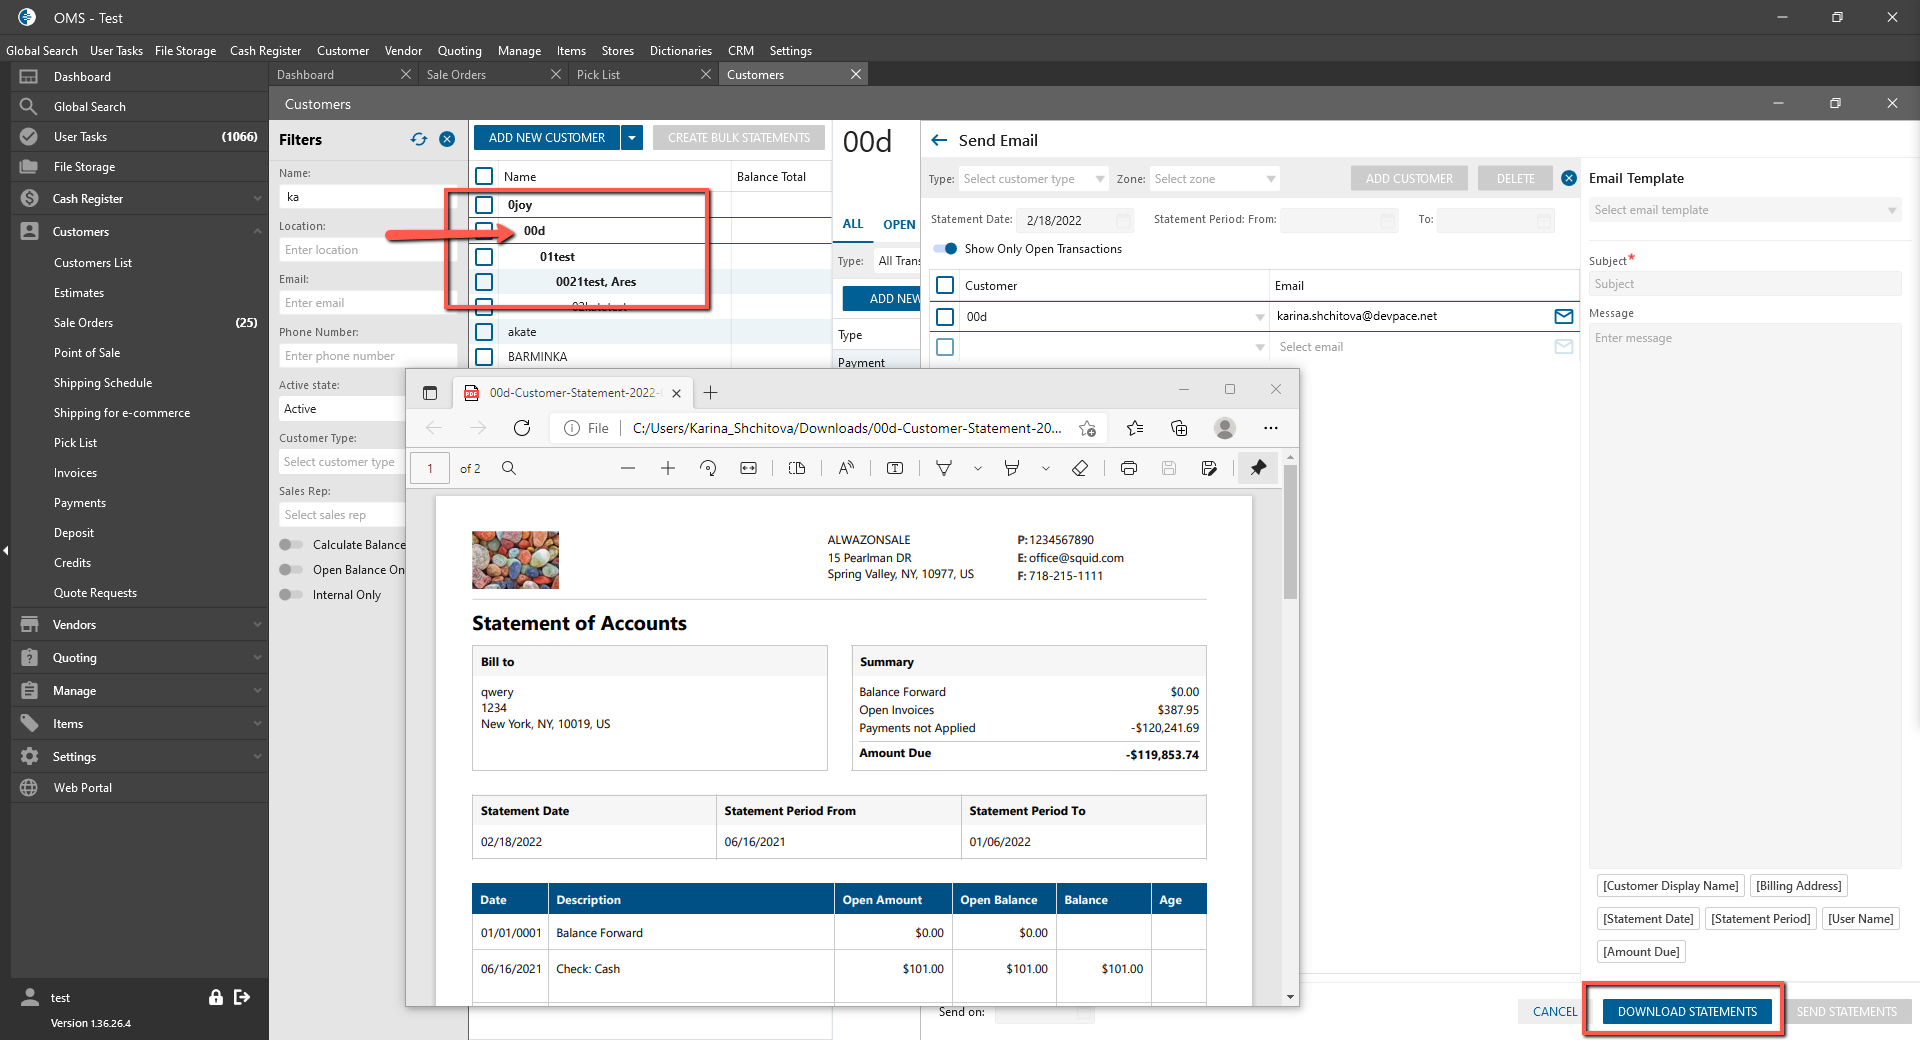Viewport: 1920px width, 1040px height.
Task: Toggle Show Only Open Transactions switch
Action: point(945,249)
